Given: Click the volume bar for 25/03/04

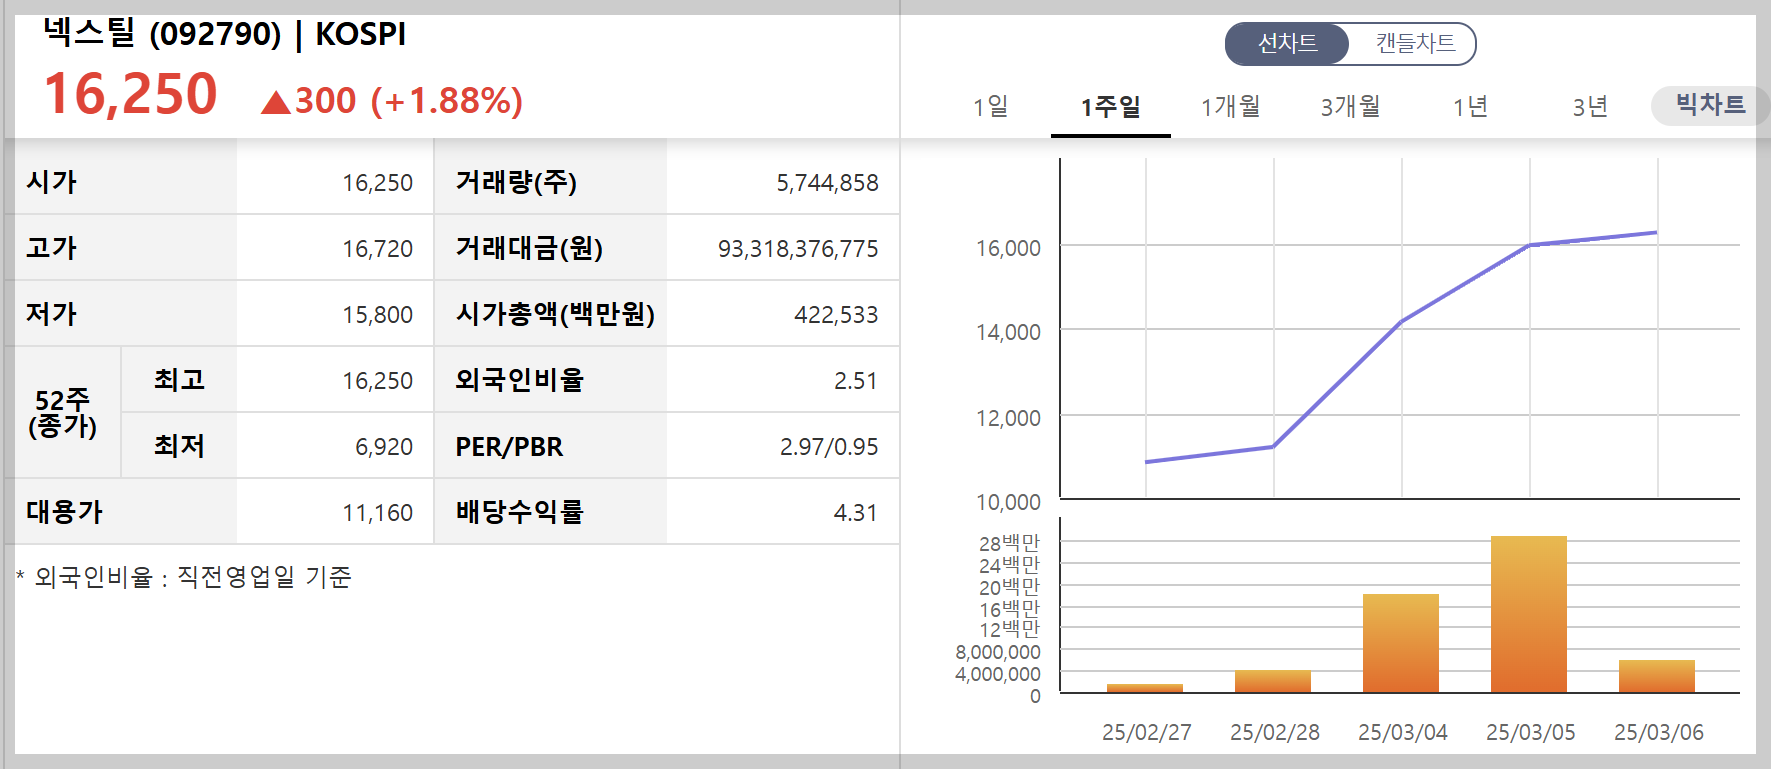Looking at the screenshot, I should 1401,643.
